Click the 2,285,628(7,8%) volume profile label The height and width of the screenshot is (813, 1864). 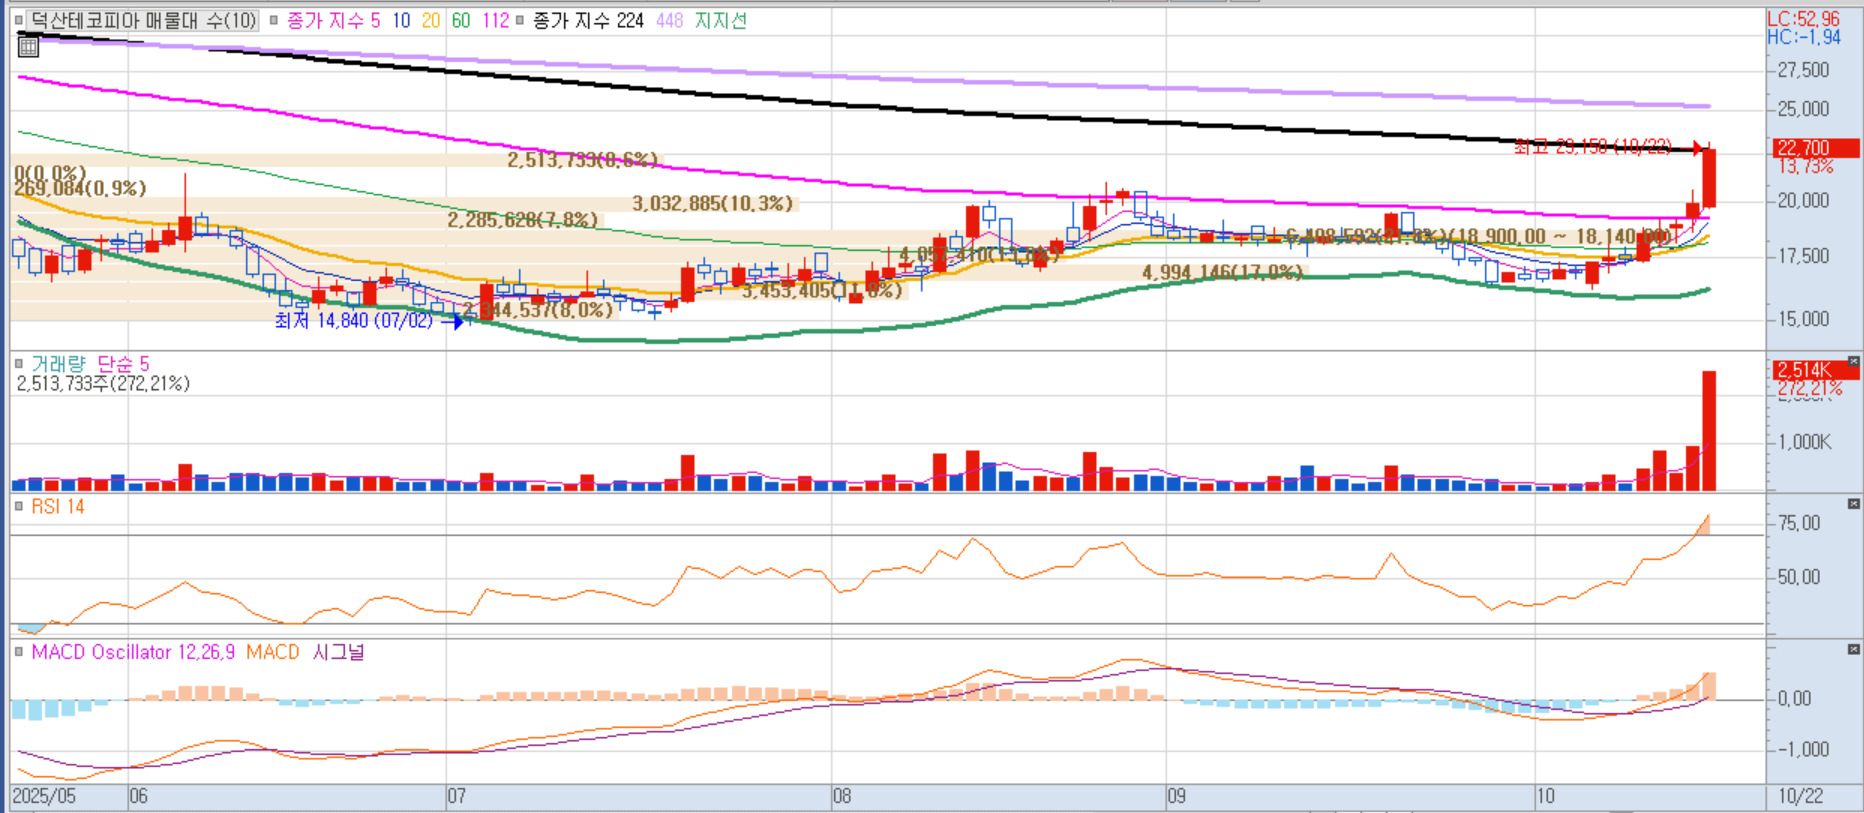click(x=523, y=220)
